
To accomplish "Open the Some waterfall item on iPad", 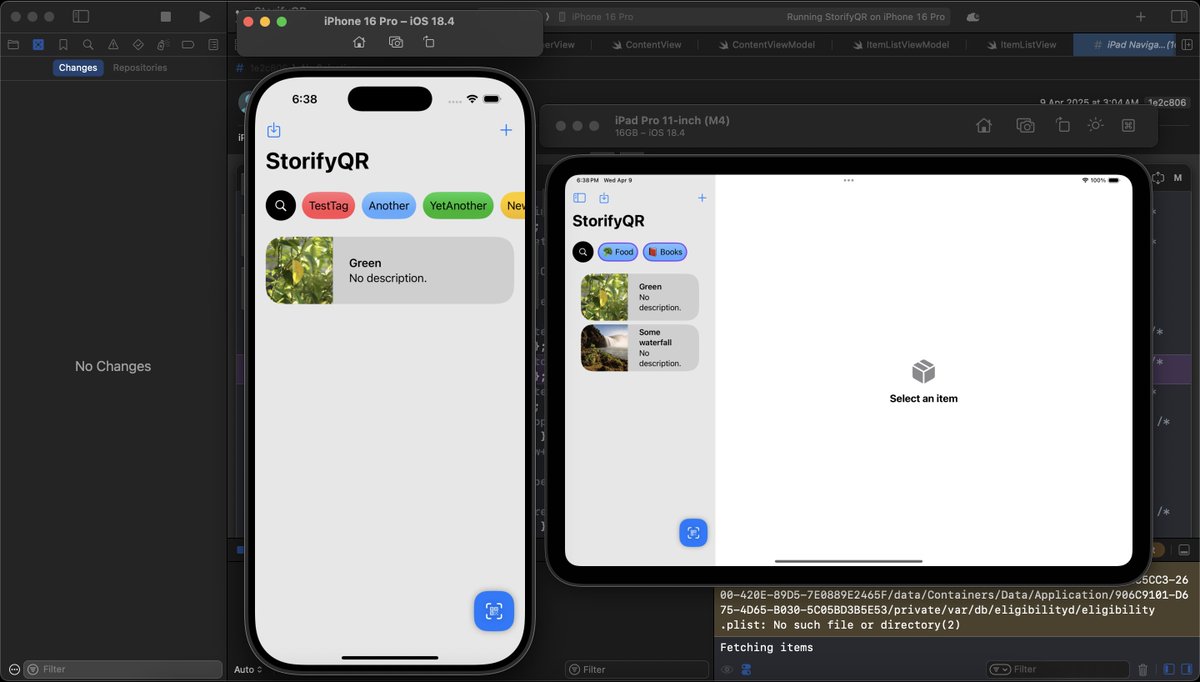I will pyautogui.click(x=640, y=348).
